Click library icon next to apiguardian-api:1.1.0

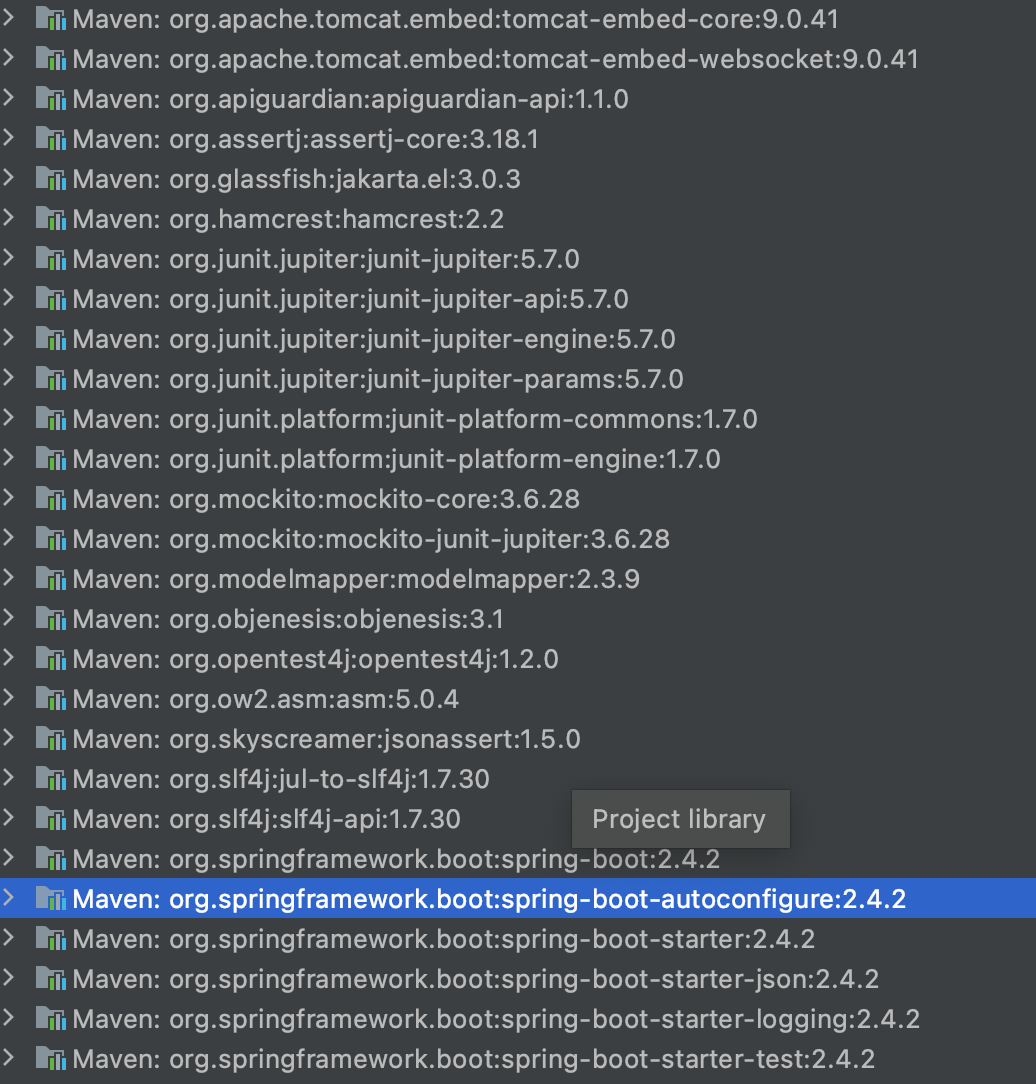point(50,99)
